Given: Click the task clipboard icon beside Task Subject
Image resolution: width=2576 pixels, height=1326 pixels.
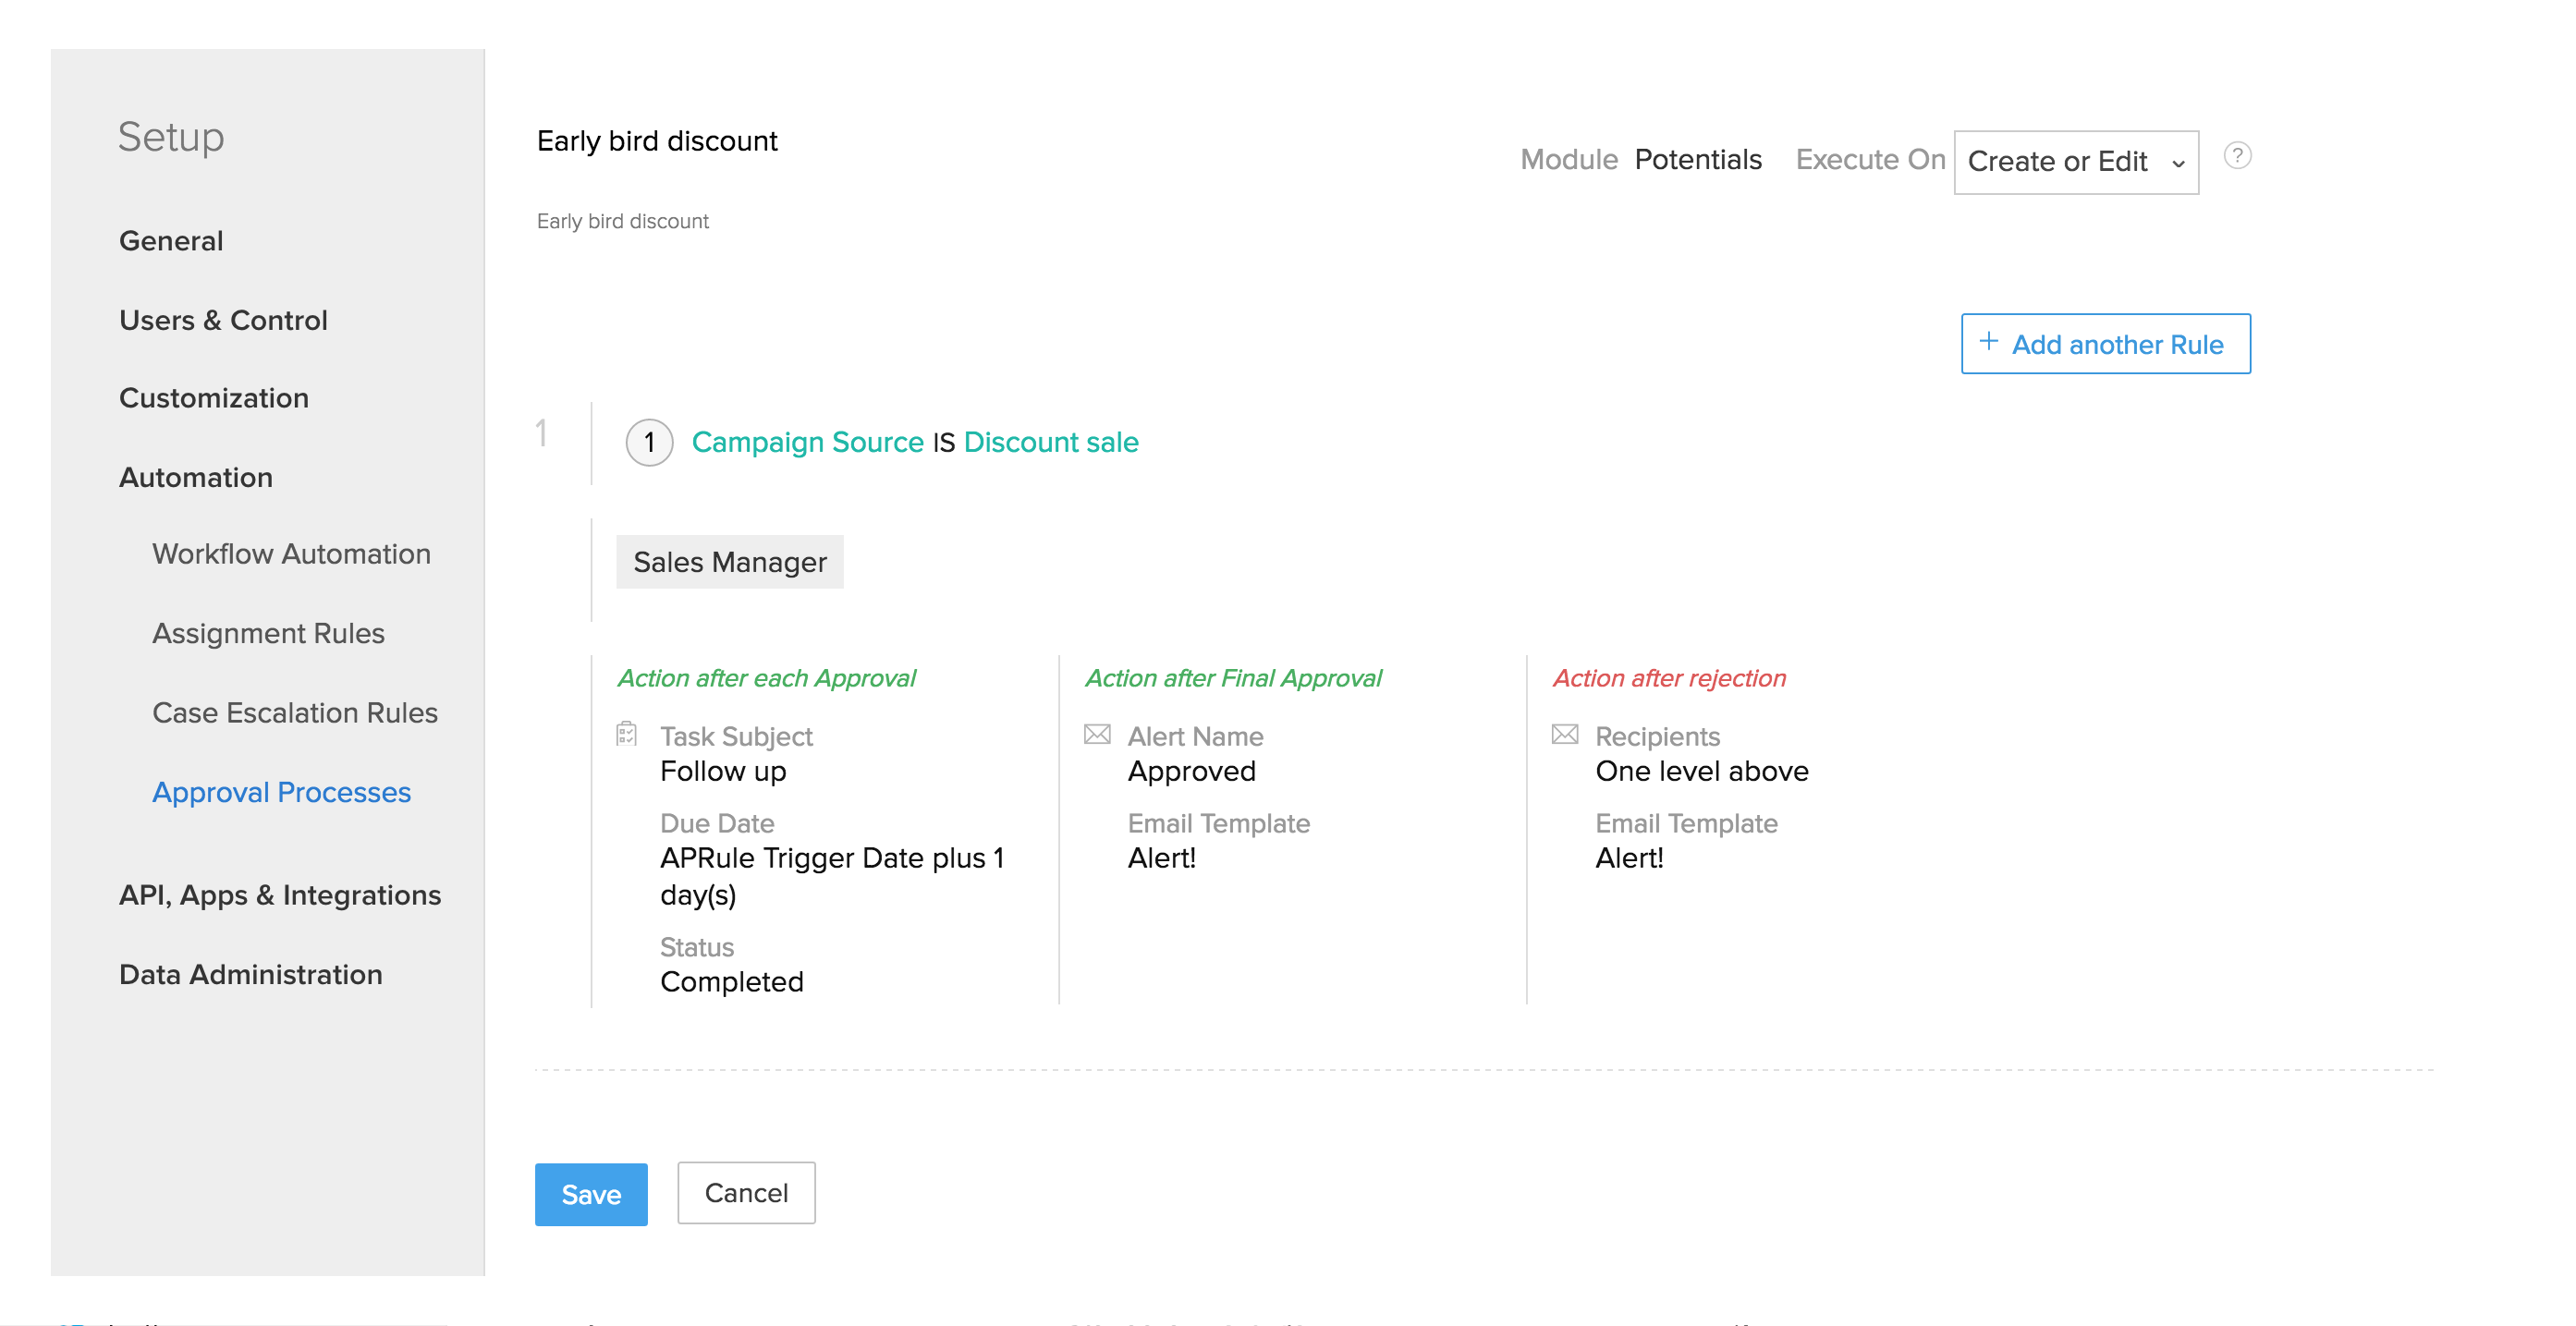Looking at the screenshot, I should (x=626, y=734).
